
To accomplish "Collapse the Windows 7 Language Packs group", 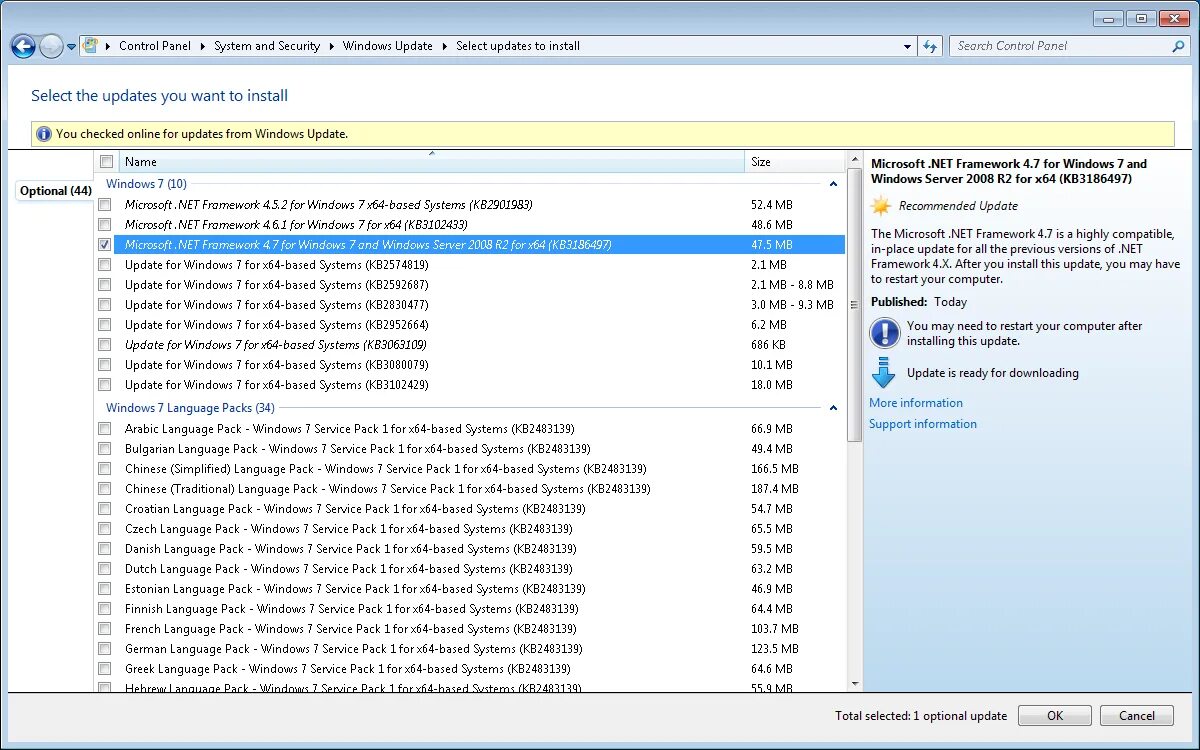I will [833, 408].
